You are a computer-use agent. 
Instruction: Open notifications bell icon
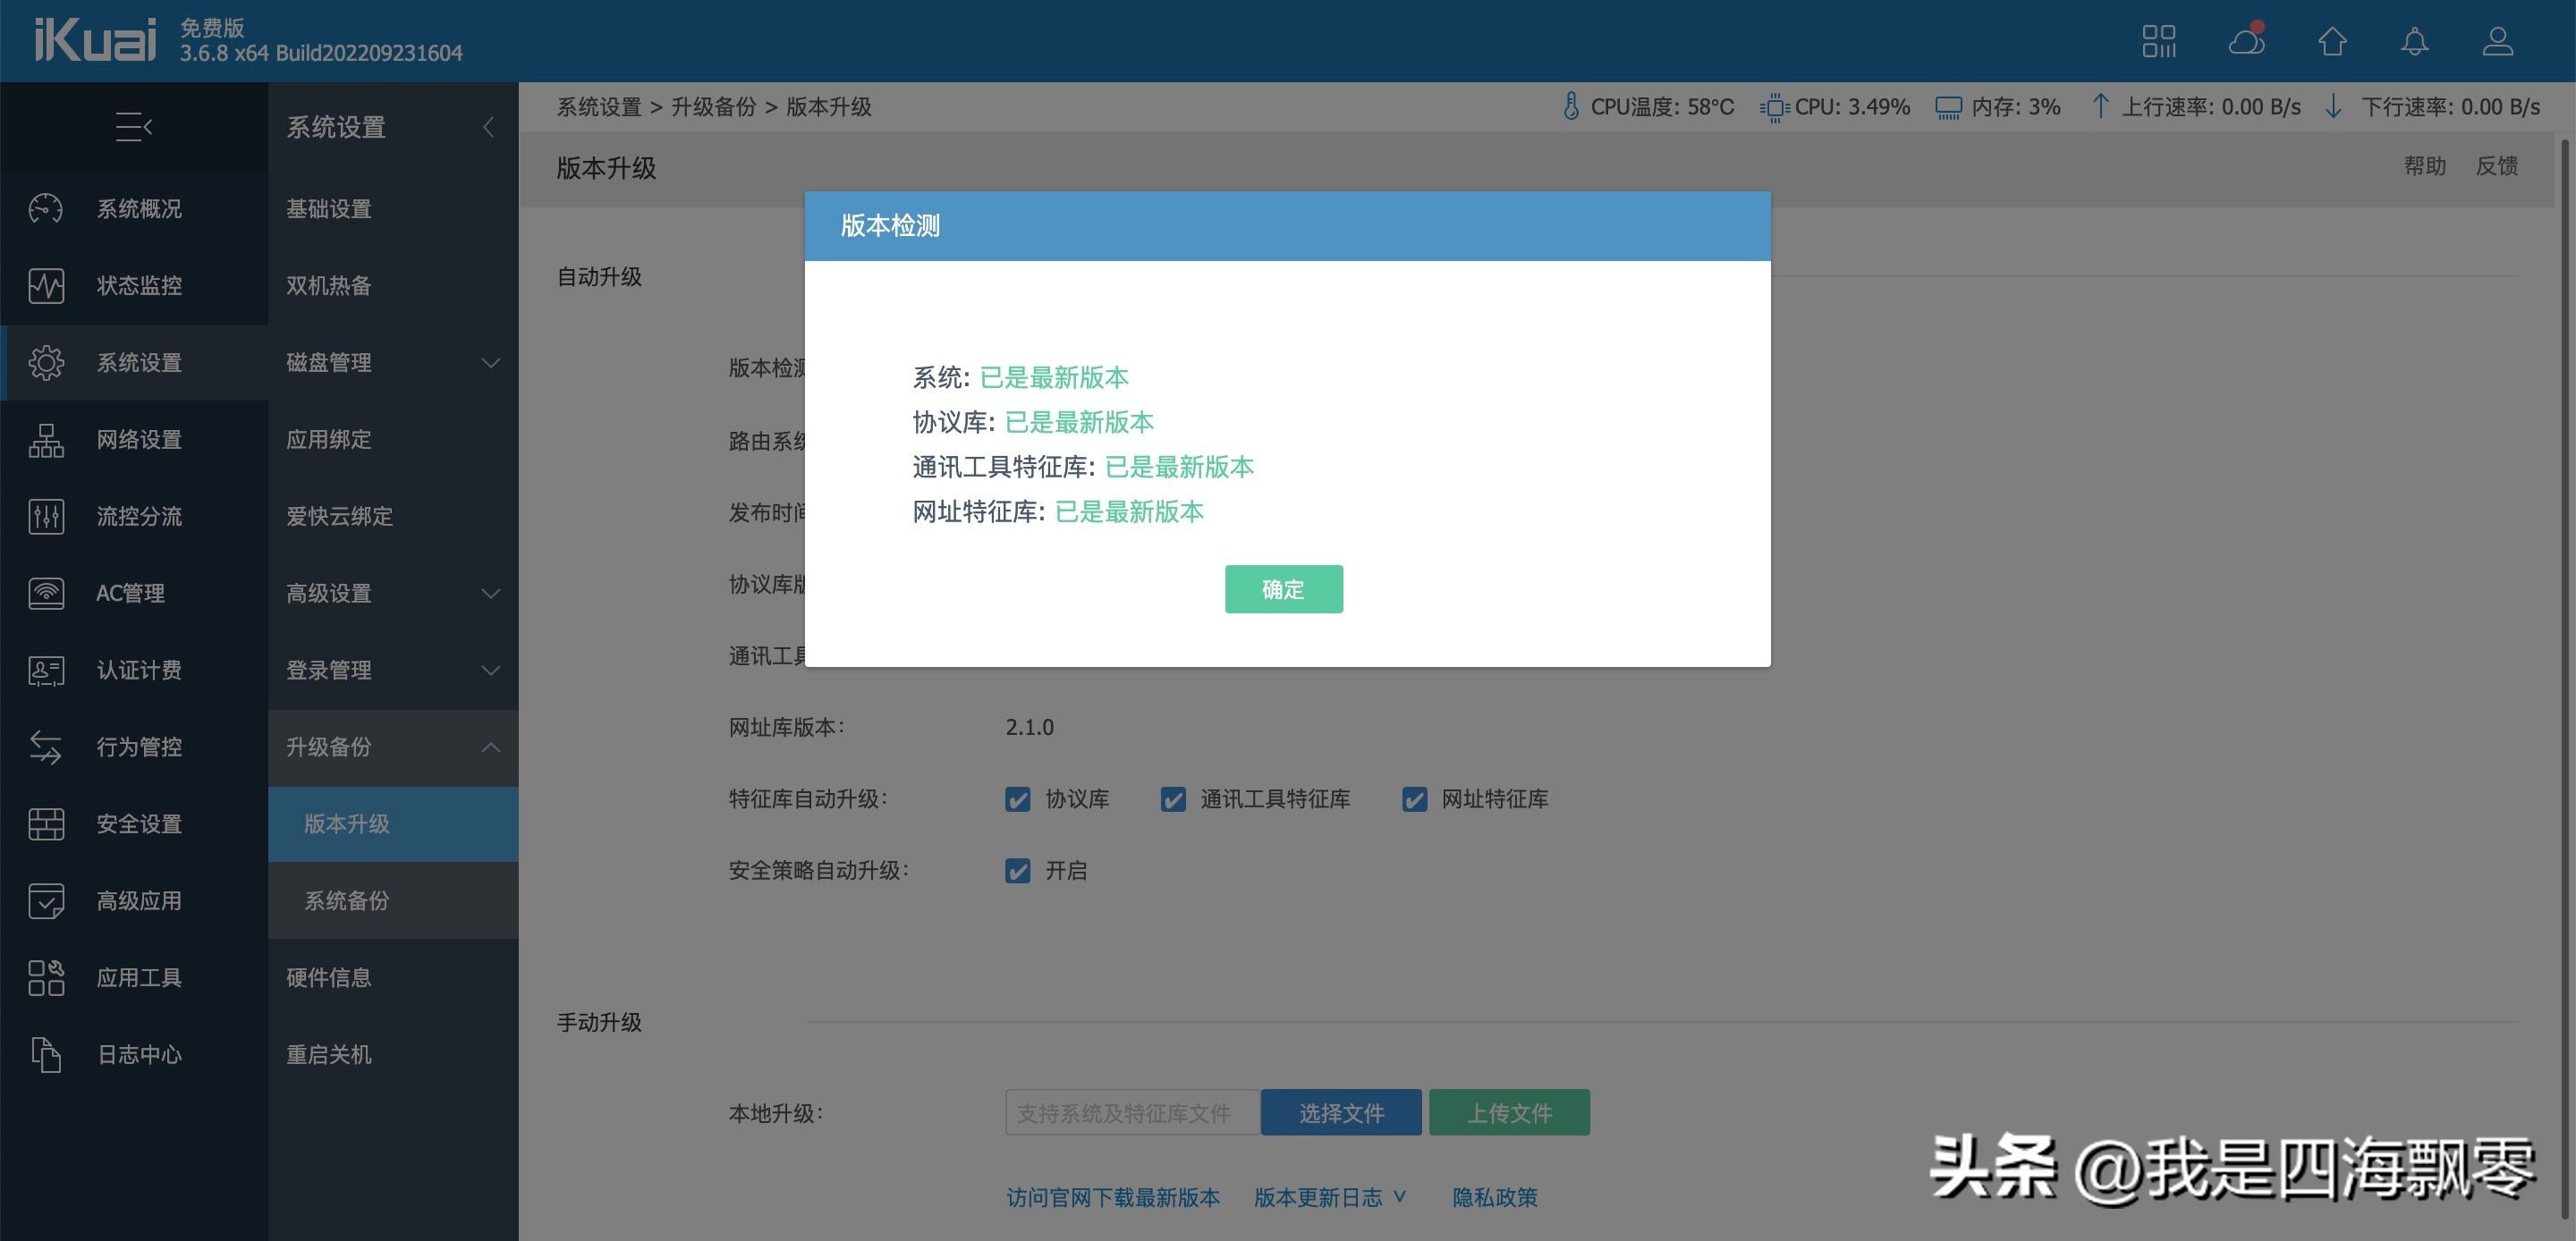click(x=2415, y=42)
